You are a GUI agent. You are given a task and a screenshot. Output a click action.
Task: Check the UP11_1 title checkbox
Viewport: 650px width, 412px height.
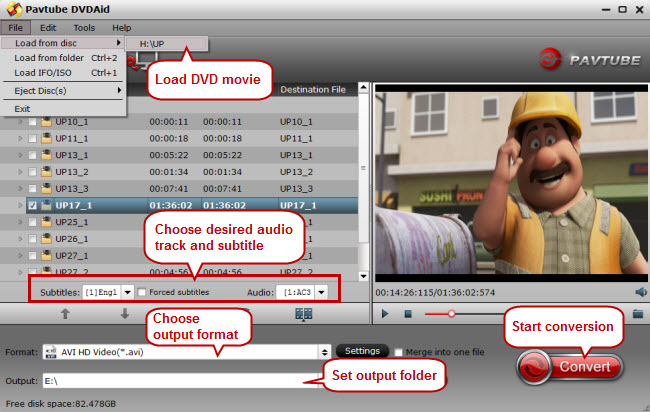(32, 138)
